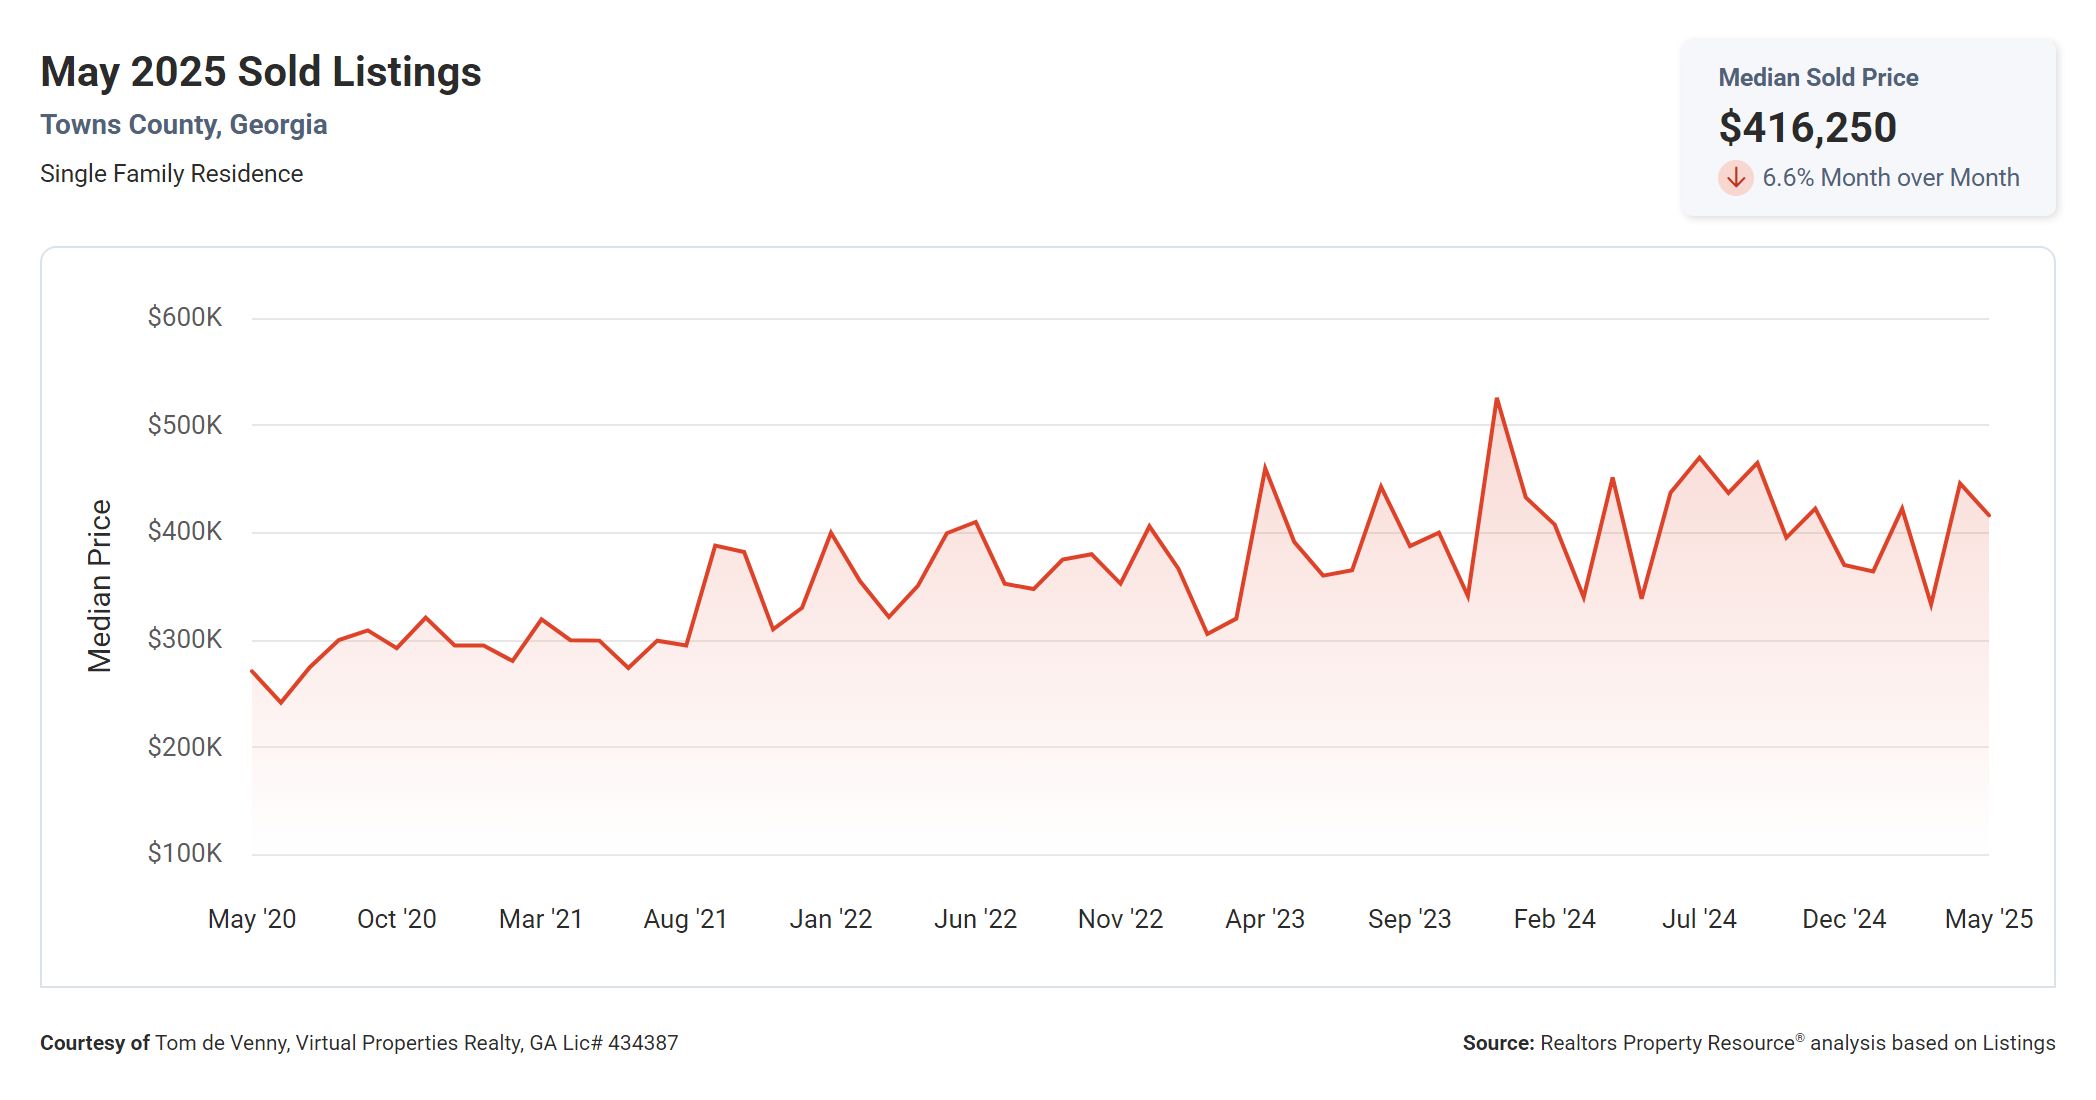Image resolution: width=2096 pixels, height=1100 pixels.
Task: Click the $416,250 median price value
Action: point(1807,127)
